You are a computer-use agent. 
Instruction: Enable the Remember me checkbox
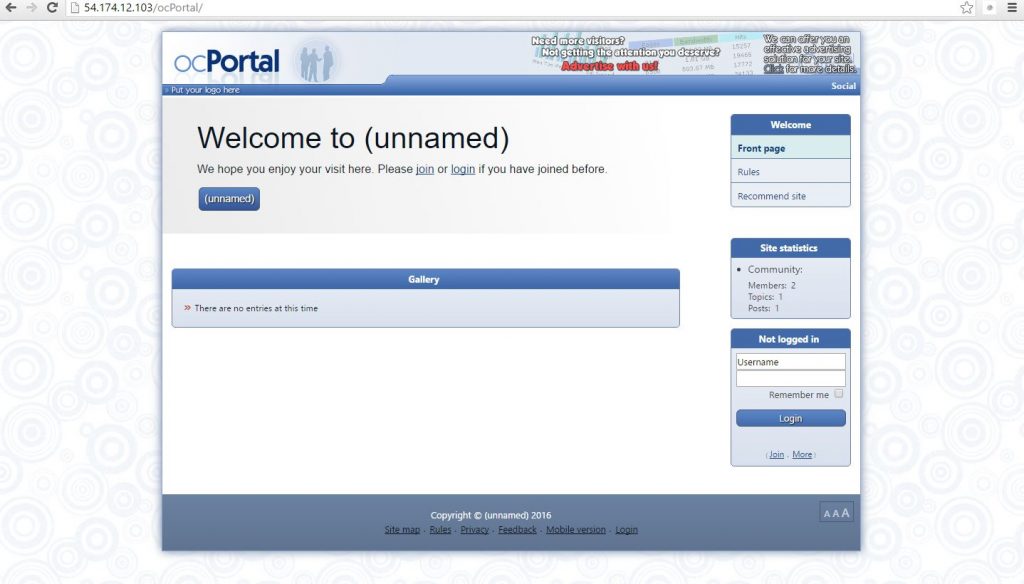point(838,394)
